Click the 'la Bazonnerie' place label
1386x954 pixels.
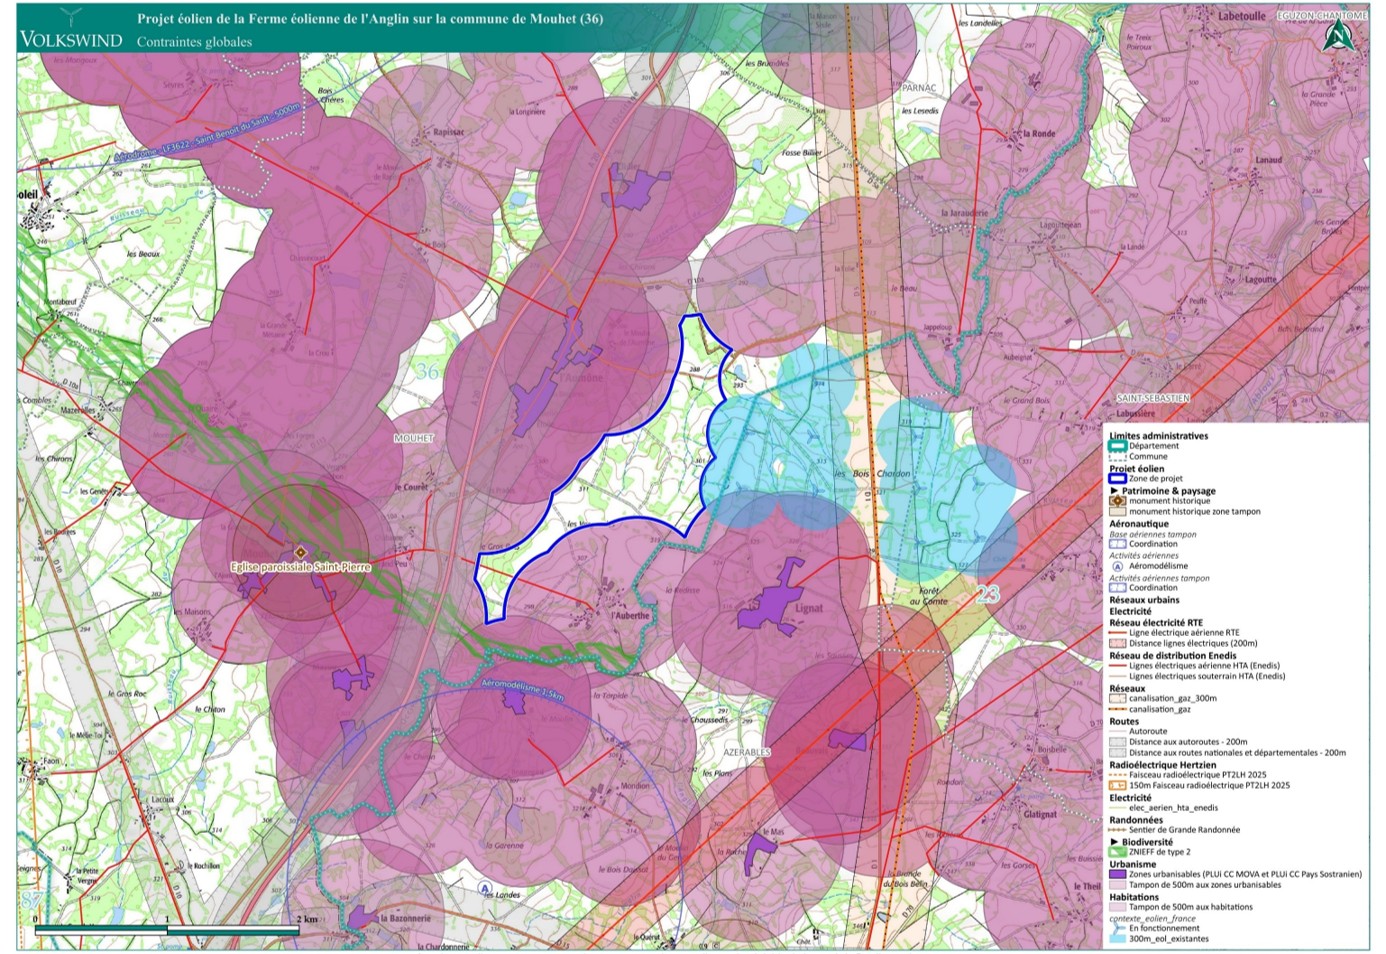pyautogui.click(x=405, y=918)
